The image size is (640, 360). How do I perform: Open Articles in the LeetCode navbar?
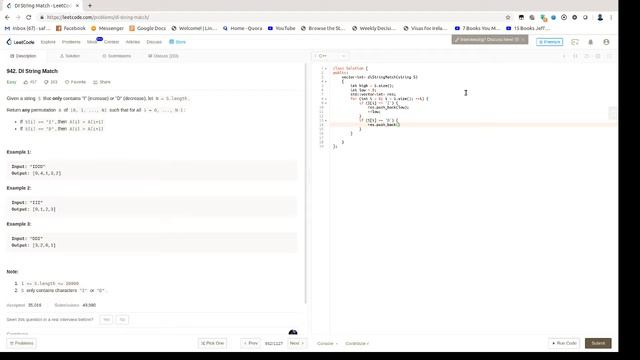tap(133, 42)
